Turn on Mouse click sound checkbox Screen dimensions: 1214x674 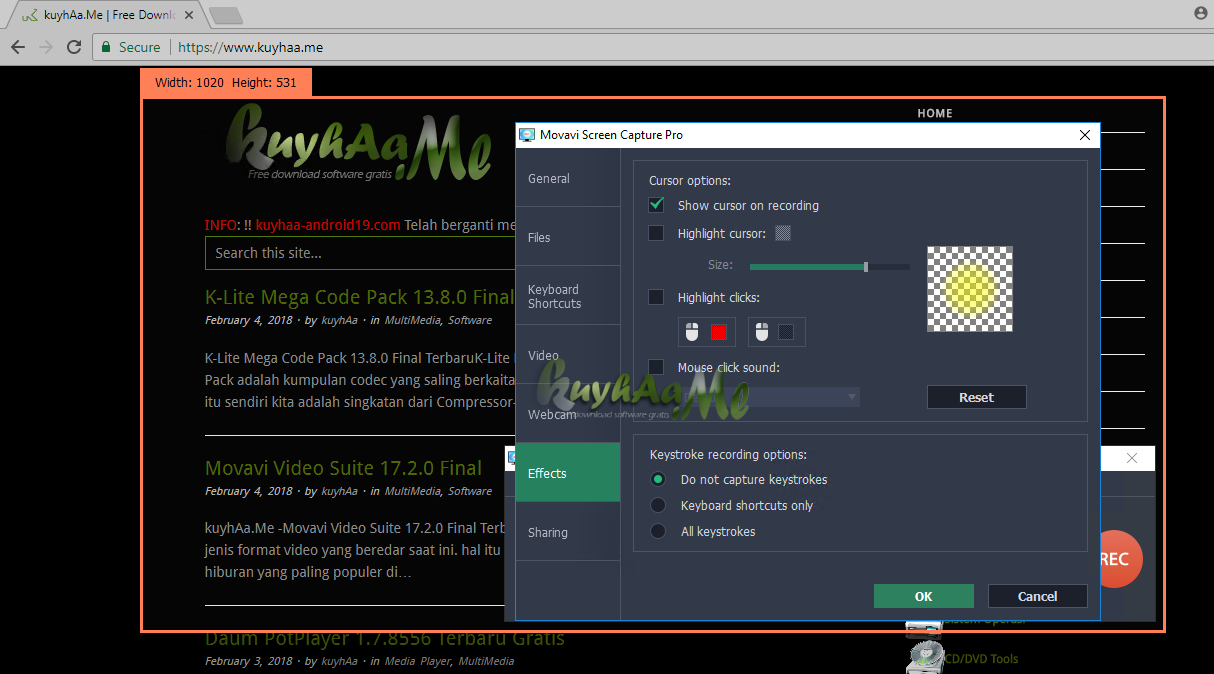click(x=656, y=367)
